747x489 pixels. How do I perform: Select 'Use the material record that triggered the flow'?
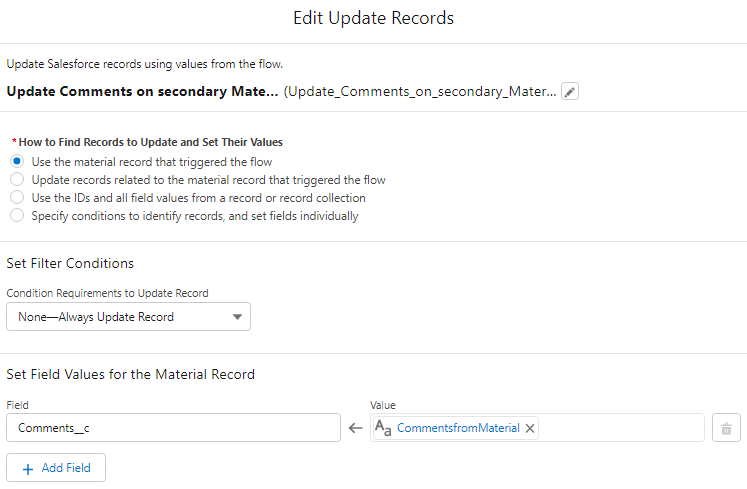coord(17,161)
